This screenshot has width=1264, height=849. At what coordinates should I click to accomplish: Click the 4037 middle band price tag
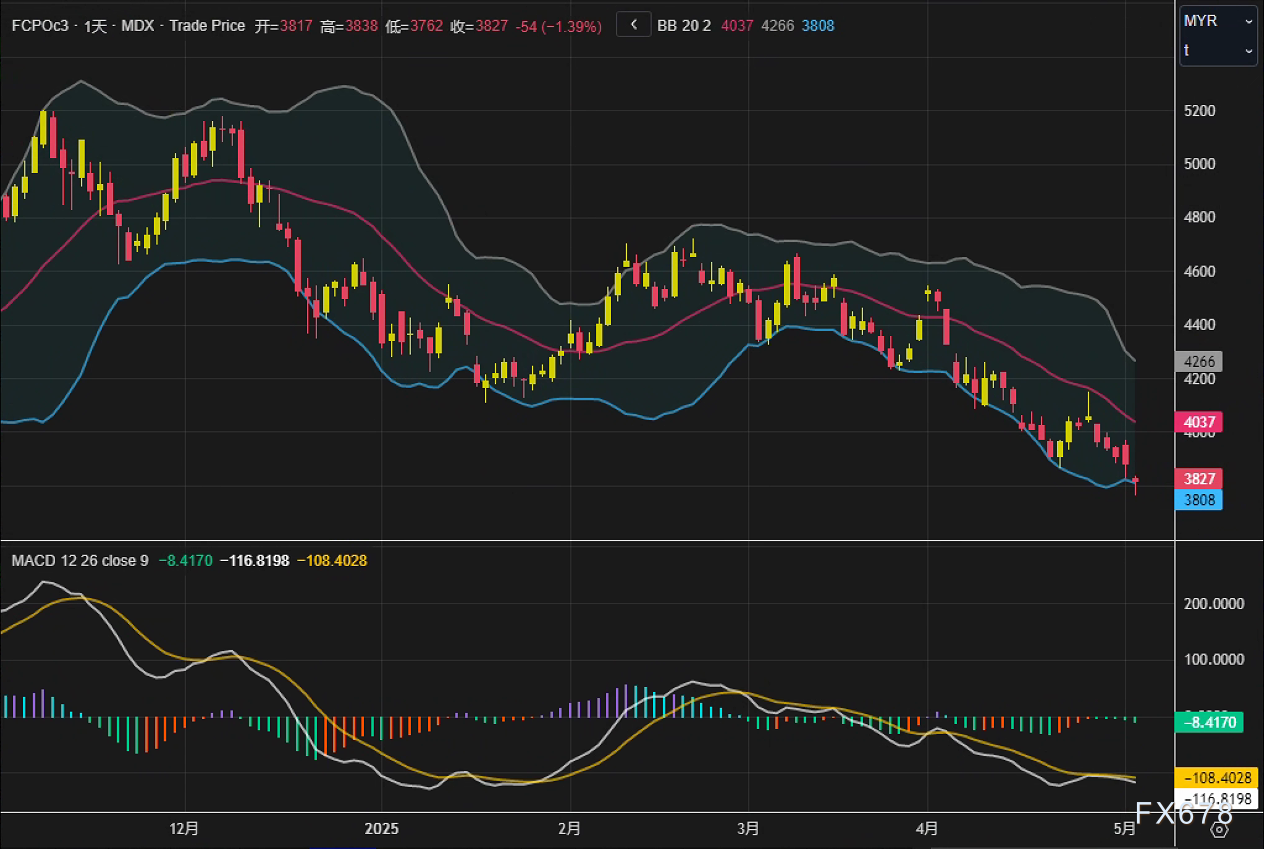pos(1200,422)
